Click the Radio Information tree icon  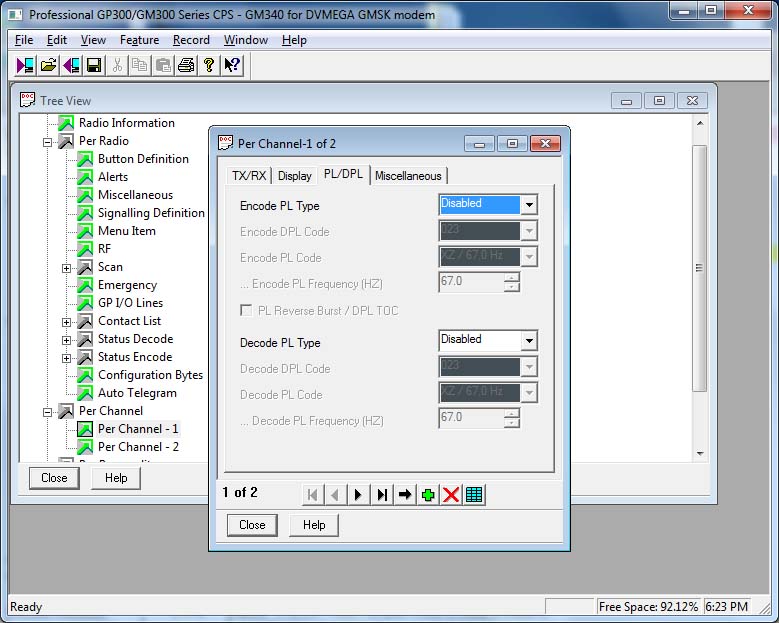point(66,123)
